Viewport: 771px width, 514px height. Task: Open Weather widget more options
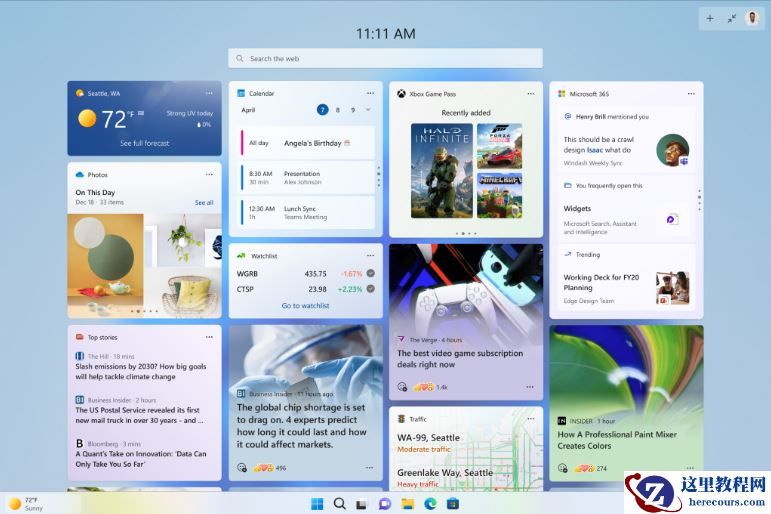(209, 93)
